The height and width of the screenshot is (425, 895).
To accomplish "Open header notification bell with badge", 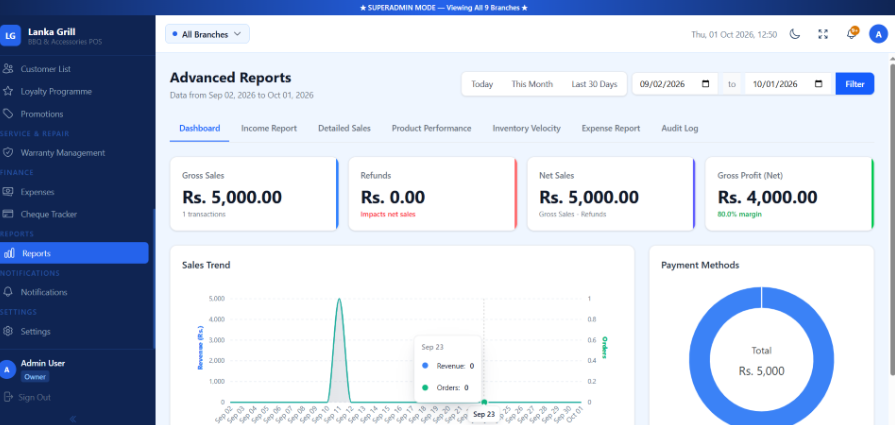I will pyautogui.click(x=851, y=34).
